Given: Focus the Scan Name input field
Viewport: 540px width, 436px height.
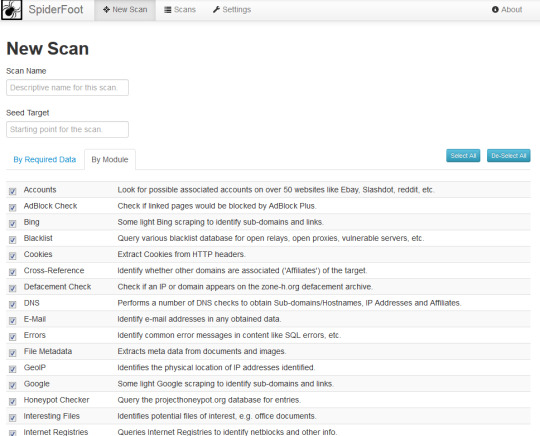Looking at the screenshot, I should pyautogui.click(x=68, y=88).
